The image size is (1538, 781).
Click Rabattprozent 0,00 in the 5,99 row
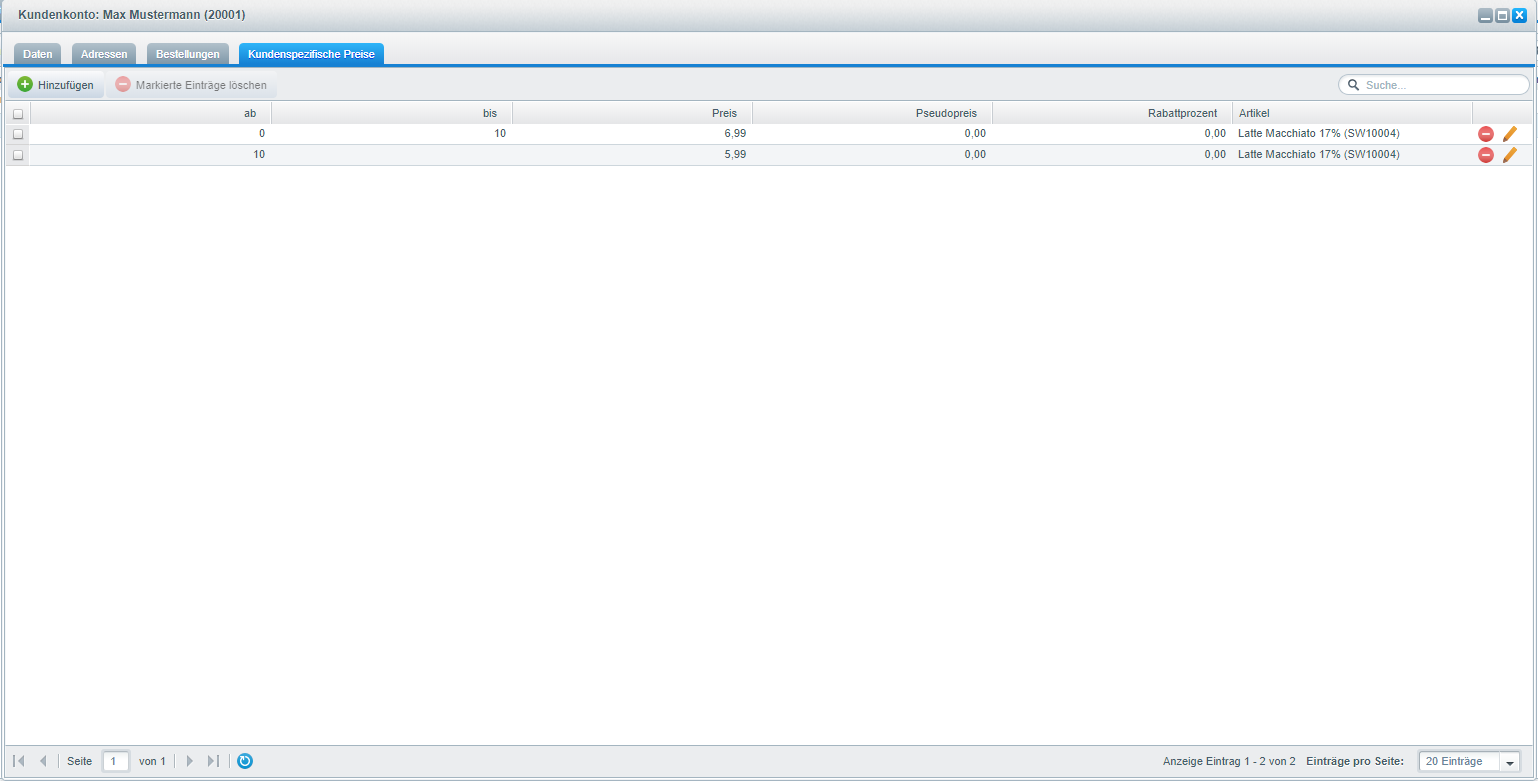[1215, 155]
